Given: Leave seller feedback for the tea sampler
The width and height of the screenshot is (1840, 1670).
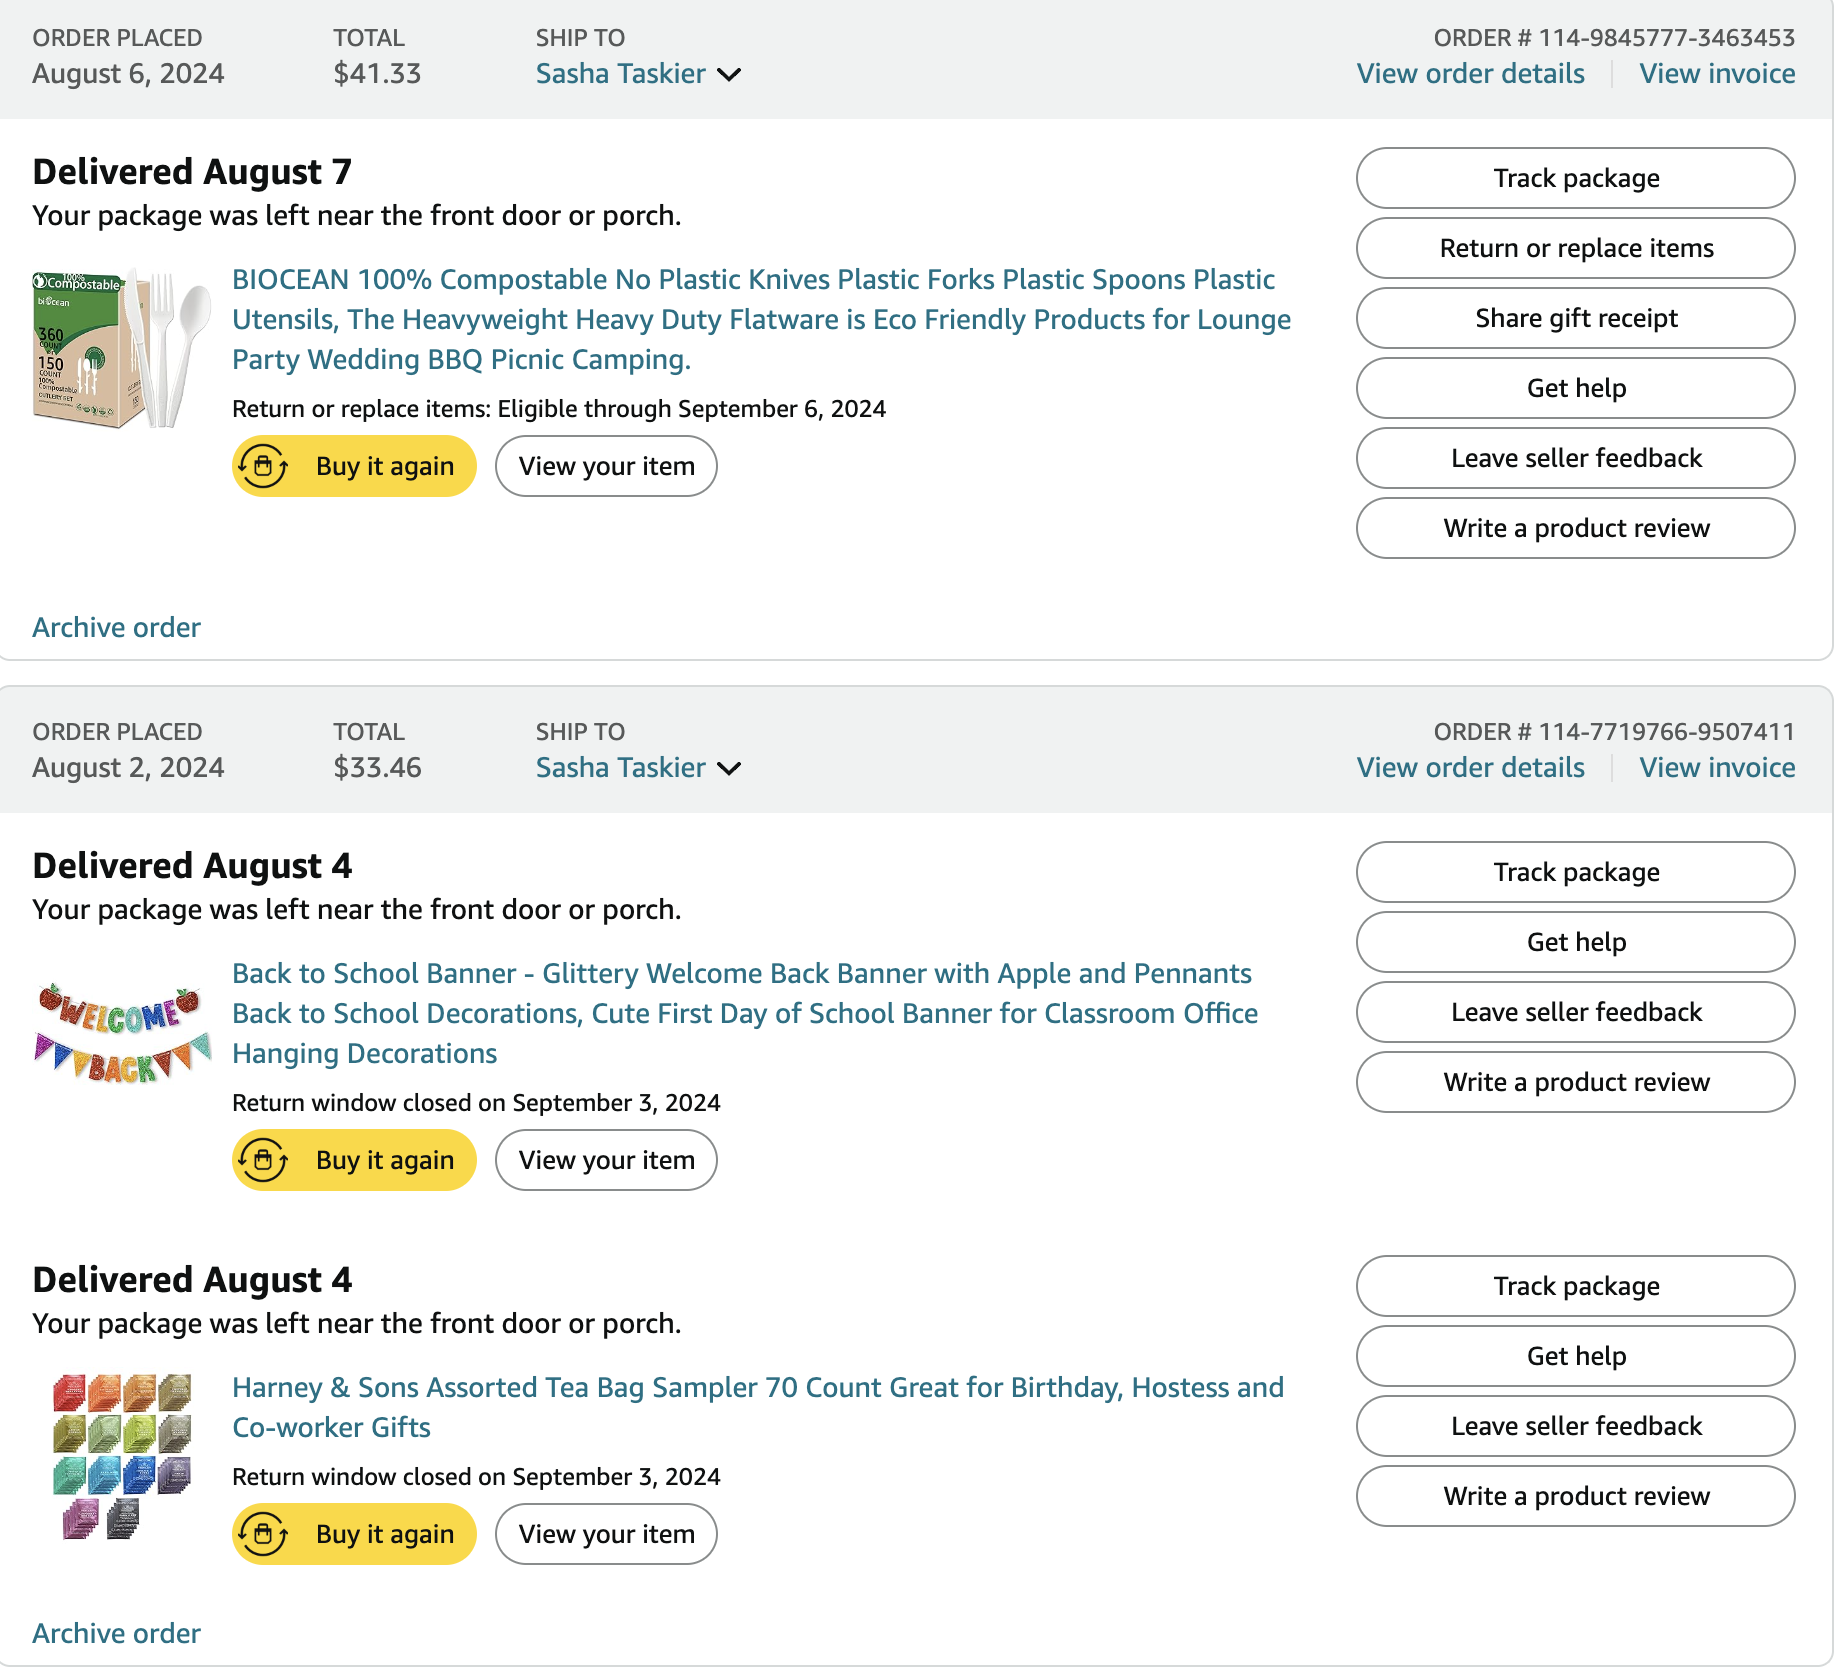Looking at the screenshot, I should pos(1575,1426).
